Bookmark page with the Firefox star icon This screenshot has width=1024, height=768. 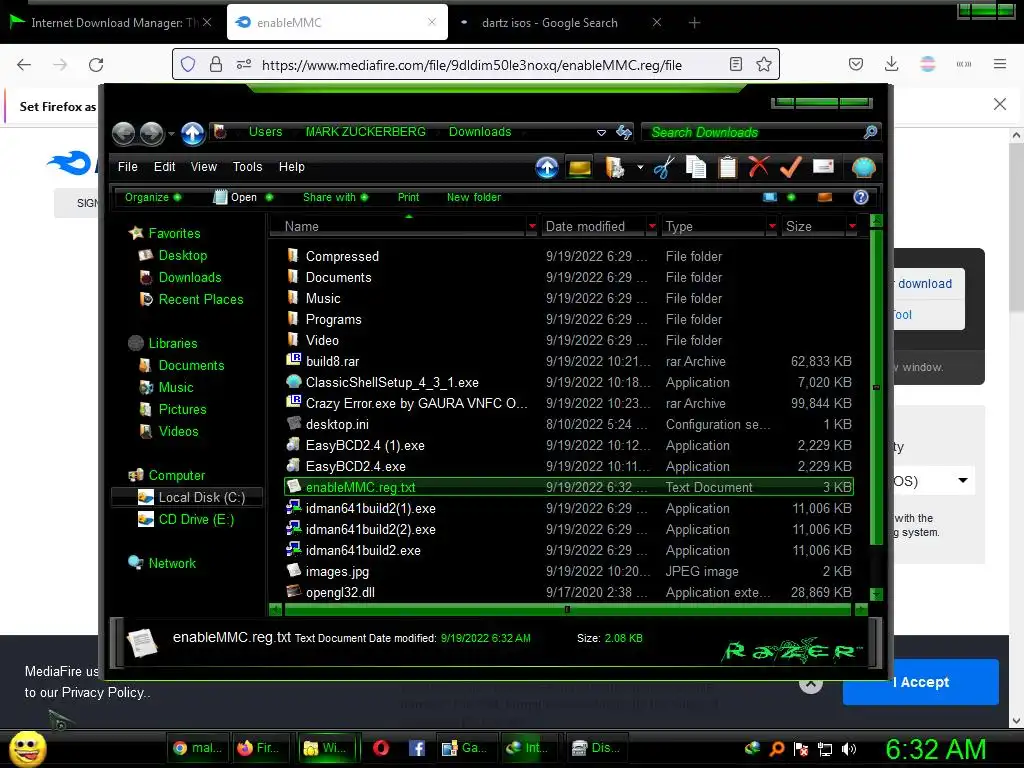point(763,64)
